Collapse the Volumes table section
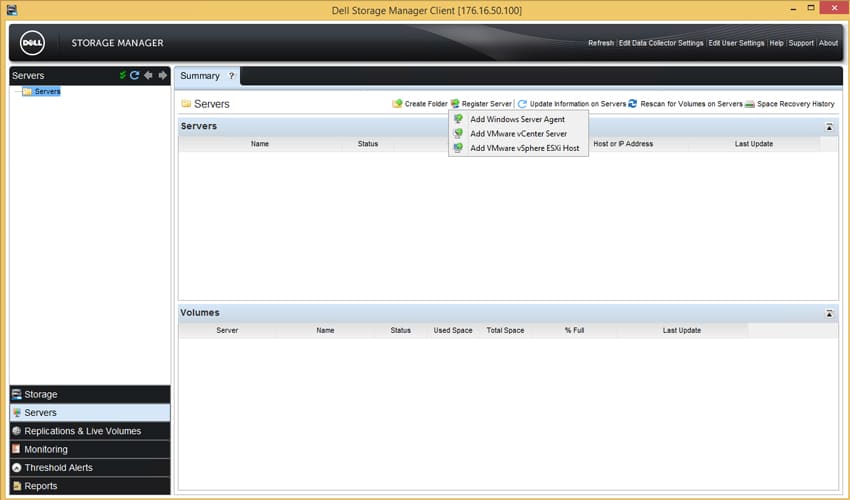This screenshot has height=500, width=850. click(829, 313)
